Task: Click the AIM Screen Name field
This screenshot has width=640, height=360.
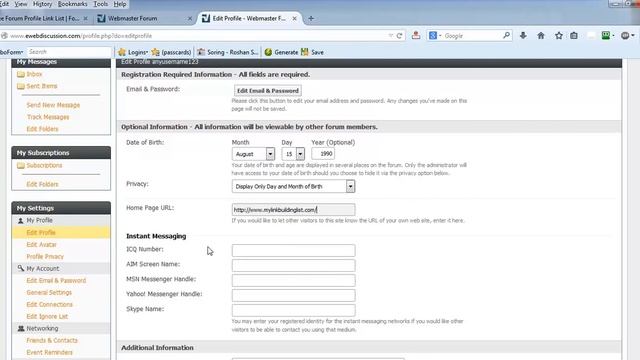Action: tap(293, 265)
